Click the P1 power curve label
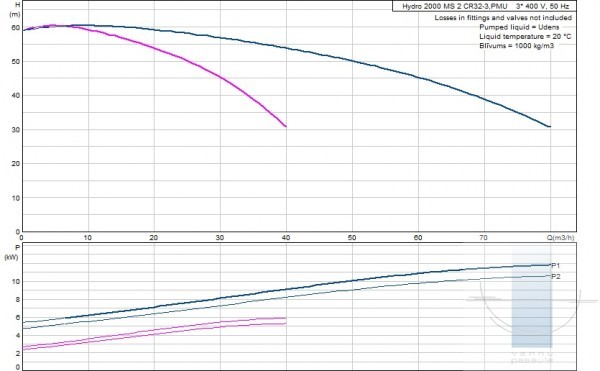The height and width of the screenshot is (371, 600). click(556, 265)
